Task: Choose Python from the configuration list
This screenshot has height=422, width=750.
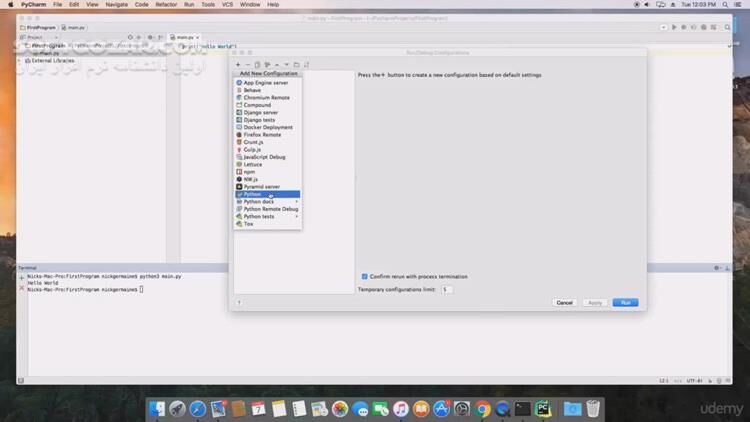Action: pos(252,194)
